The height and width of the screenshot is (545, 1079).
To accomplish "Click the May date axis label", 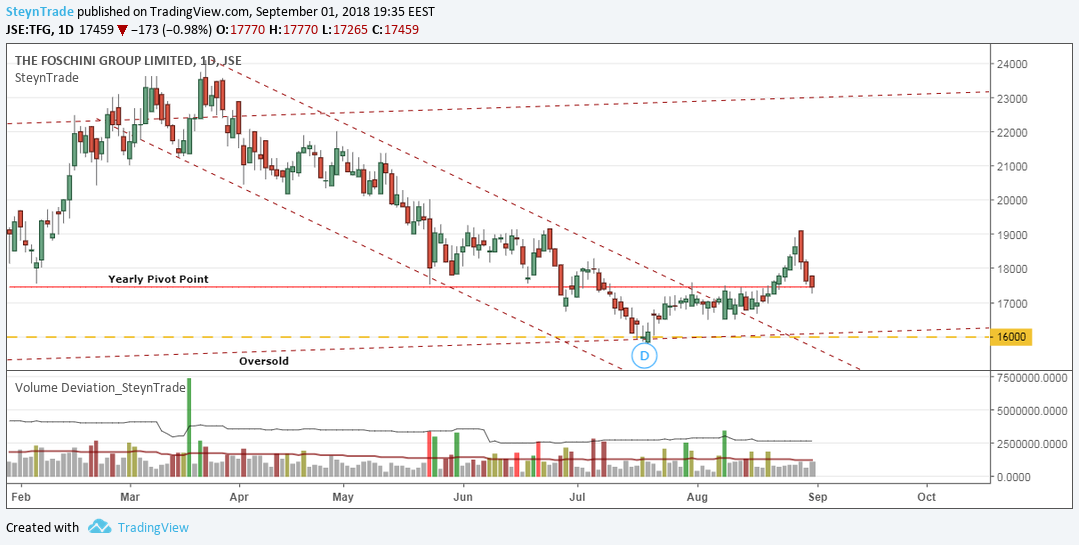I will point(342,496).
